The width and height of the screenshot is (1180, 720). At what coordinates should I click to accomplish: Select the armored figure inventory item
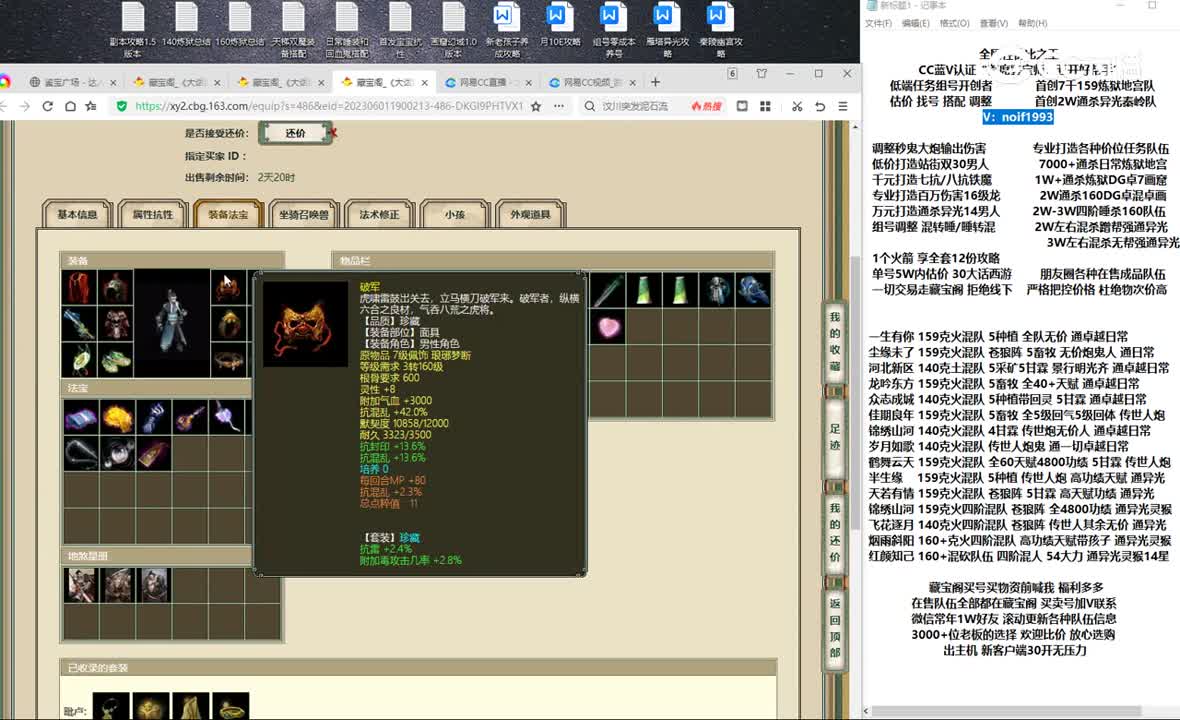tap(717, 290)
